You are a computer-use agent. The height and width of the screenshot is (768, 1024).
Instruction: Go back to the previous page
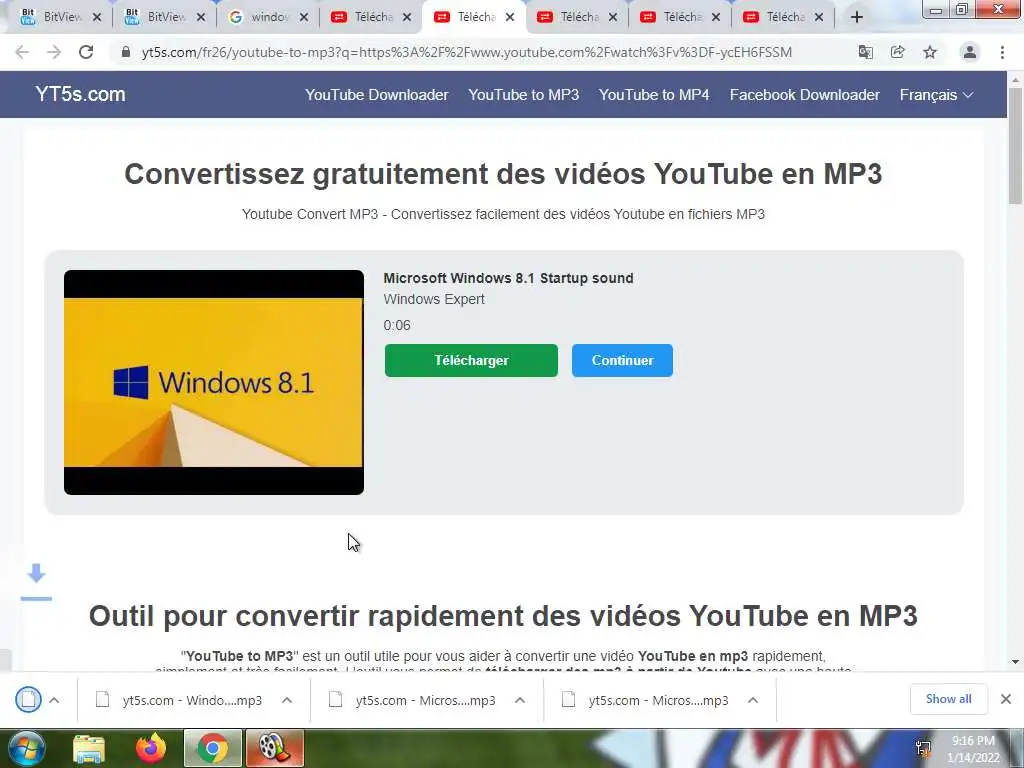coord(22,52)
